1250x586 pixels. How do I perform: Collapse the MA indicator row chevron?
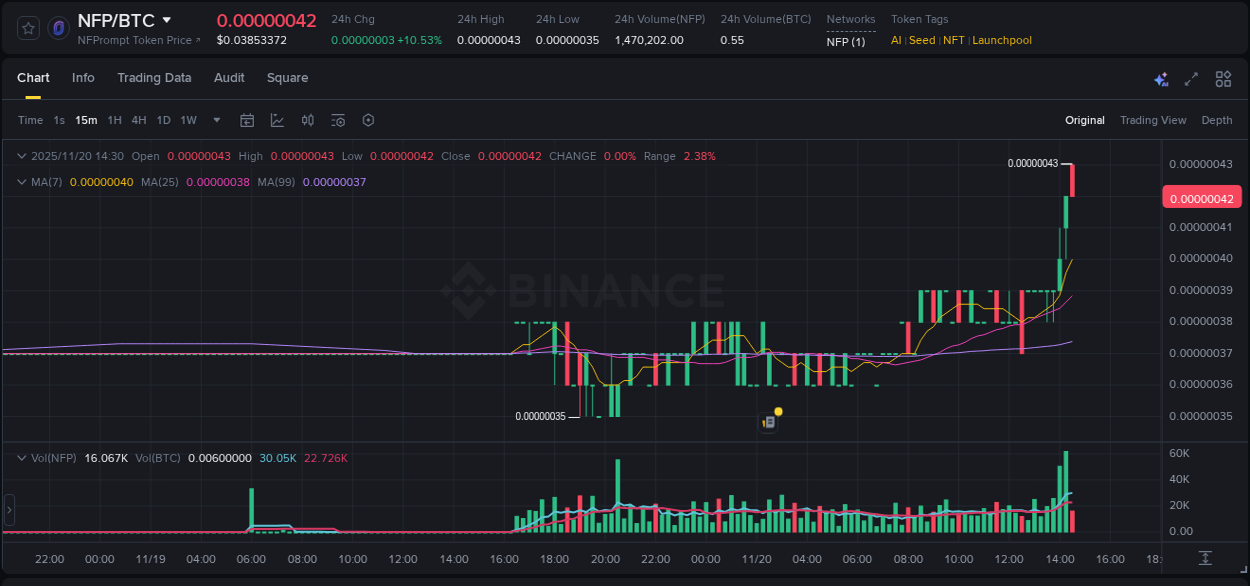[x=21, y=182]
